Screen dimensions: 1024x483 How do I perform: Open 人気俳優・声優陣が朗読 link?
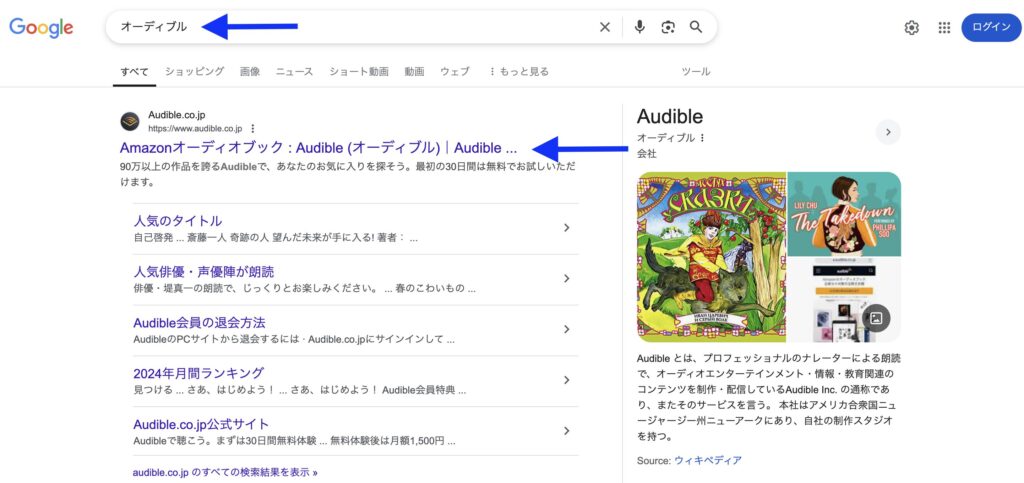(x=204, y=272)
